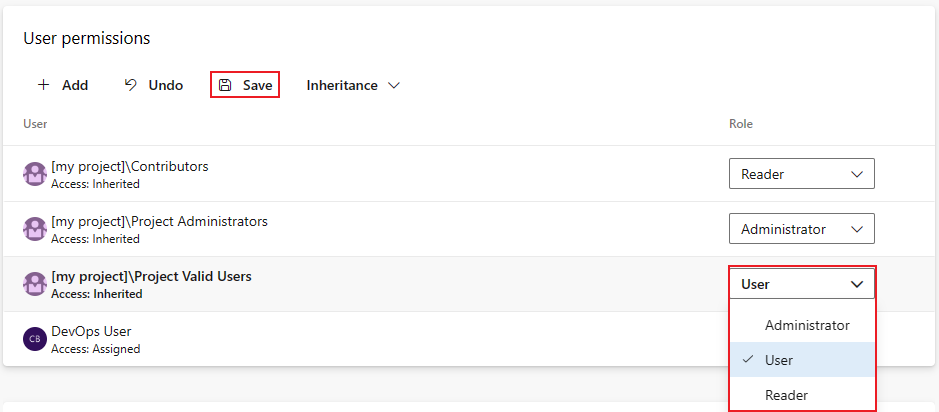Click the Save button label
Screen dimensions: 939x412
(258, 85)
